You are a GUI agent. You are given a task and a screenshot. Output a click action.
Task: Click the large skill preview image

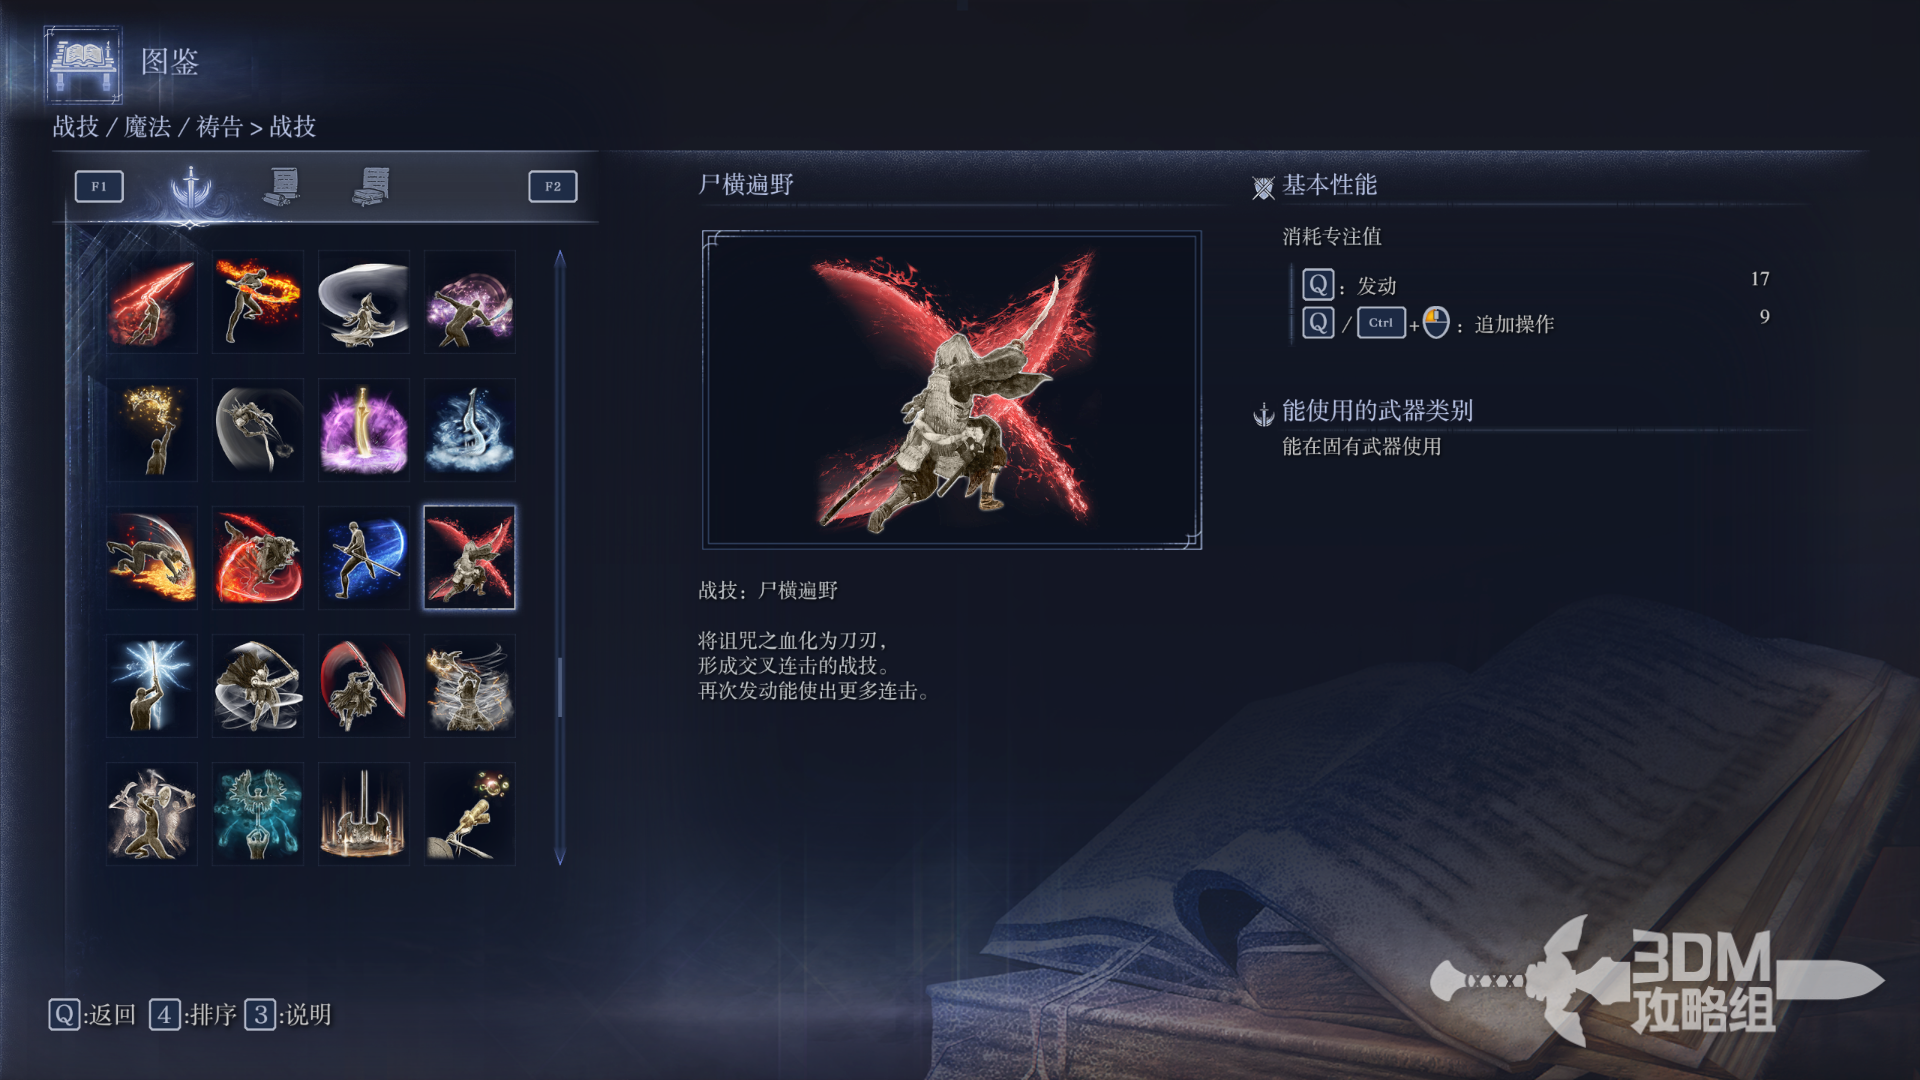pyautogui.click(x=952, y=390)
